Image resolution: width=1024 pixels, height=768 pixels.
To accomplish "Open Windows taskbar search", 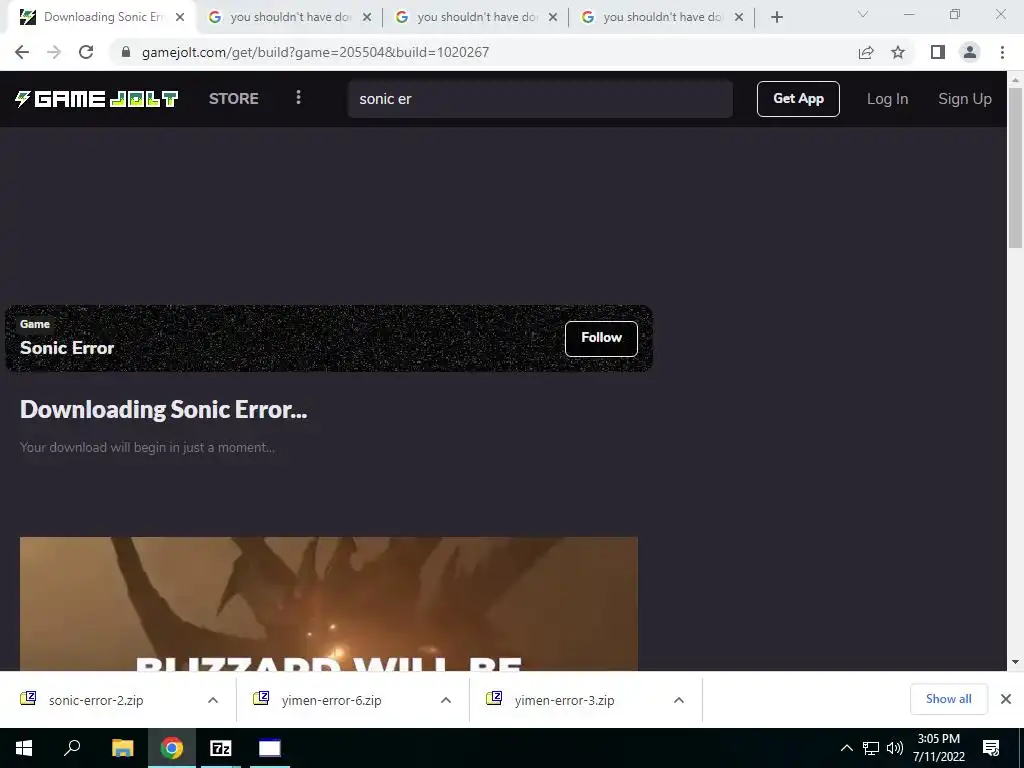I will [x=72, y=748].
